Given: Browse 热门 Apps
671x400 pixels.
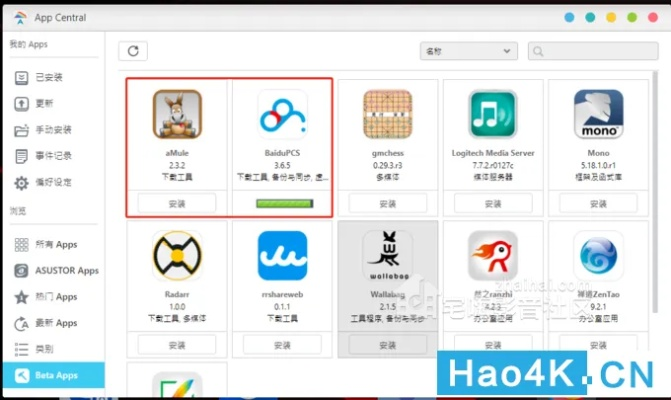Looking at the screenshot, I should (x=54, y=297).
